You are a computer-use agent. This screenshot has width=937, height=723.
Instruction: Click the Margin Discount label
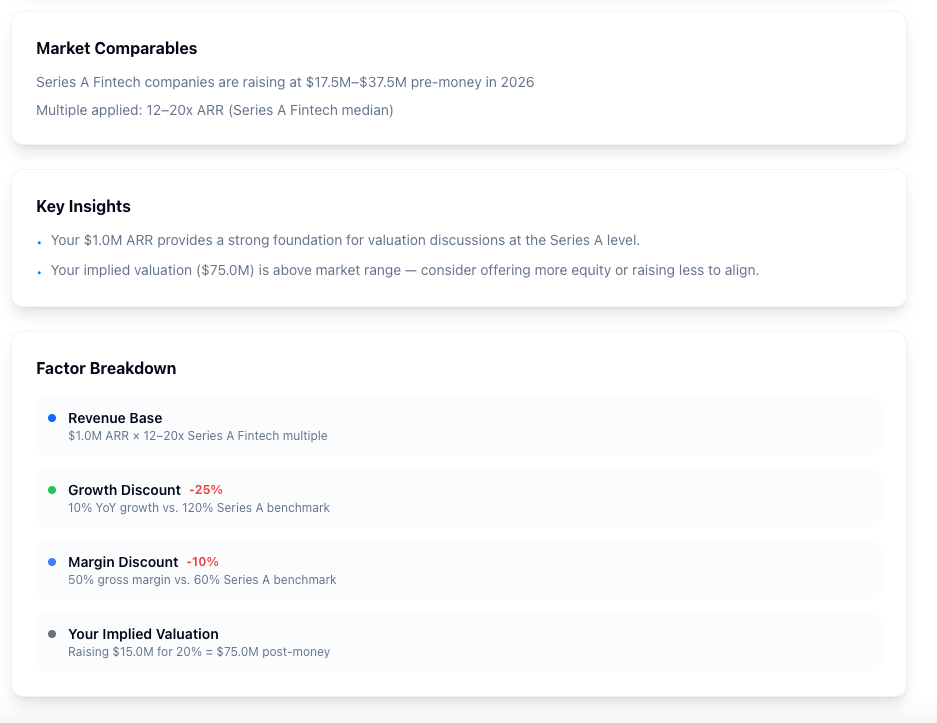(123, 562)
